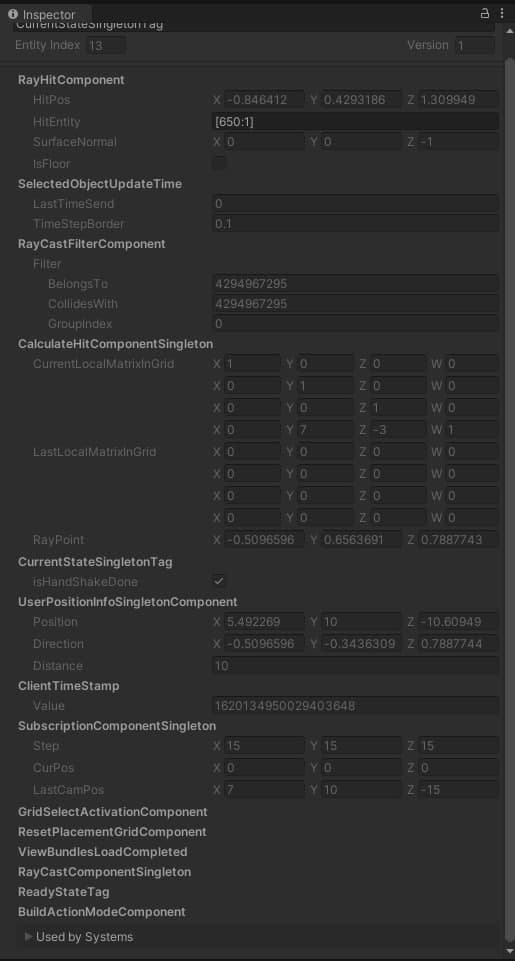Toggle the IsFloor checkbox

point(219,163)
